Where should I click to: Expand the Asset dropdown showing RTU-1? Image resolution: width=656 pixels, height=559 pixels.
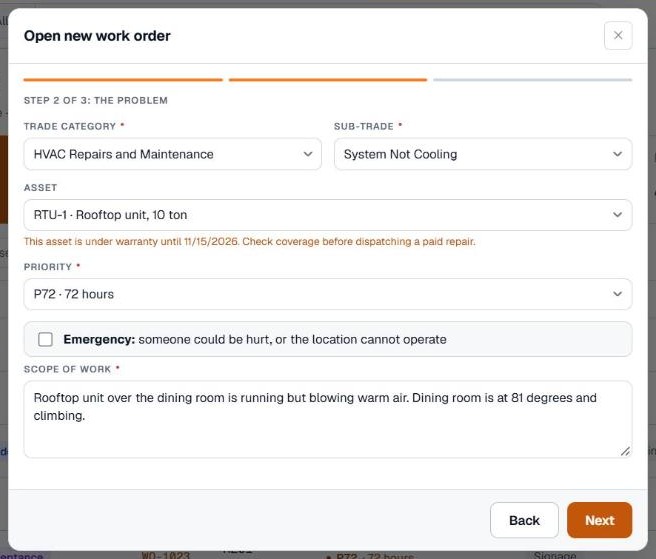(x=328, y=215)
